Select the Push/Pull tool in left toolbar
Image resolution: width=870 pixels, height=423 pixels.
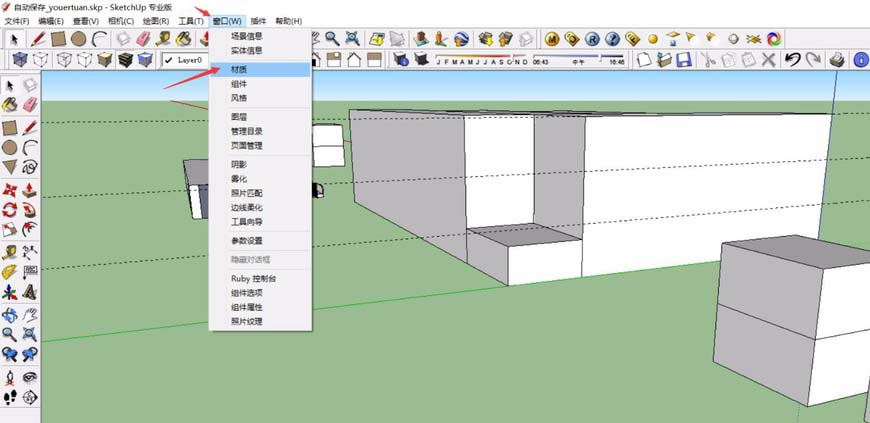point(29,190)
